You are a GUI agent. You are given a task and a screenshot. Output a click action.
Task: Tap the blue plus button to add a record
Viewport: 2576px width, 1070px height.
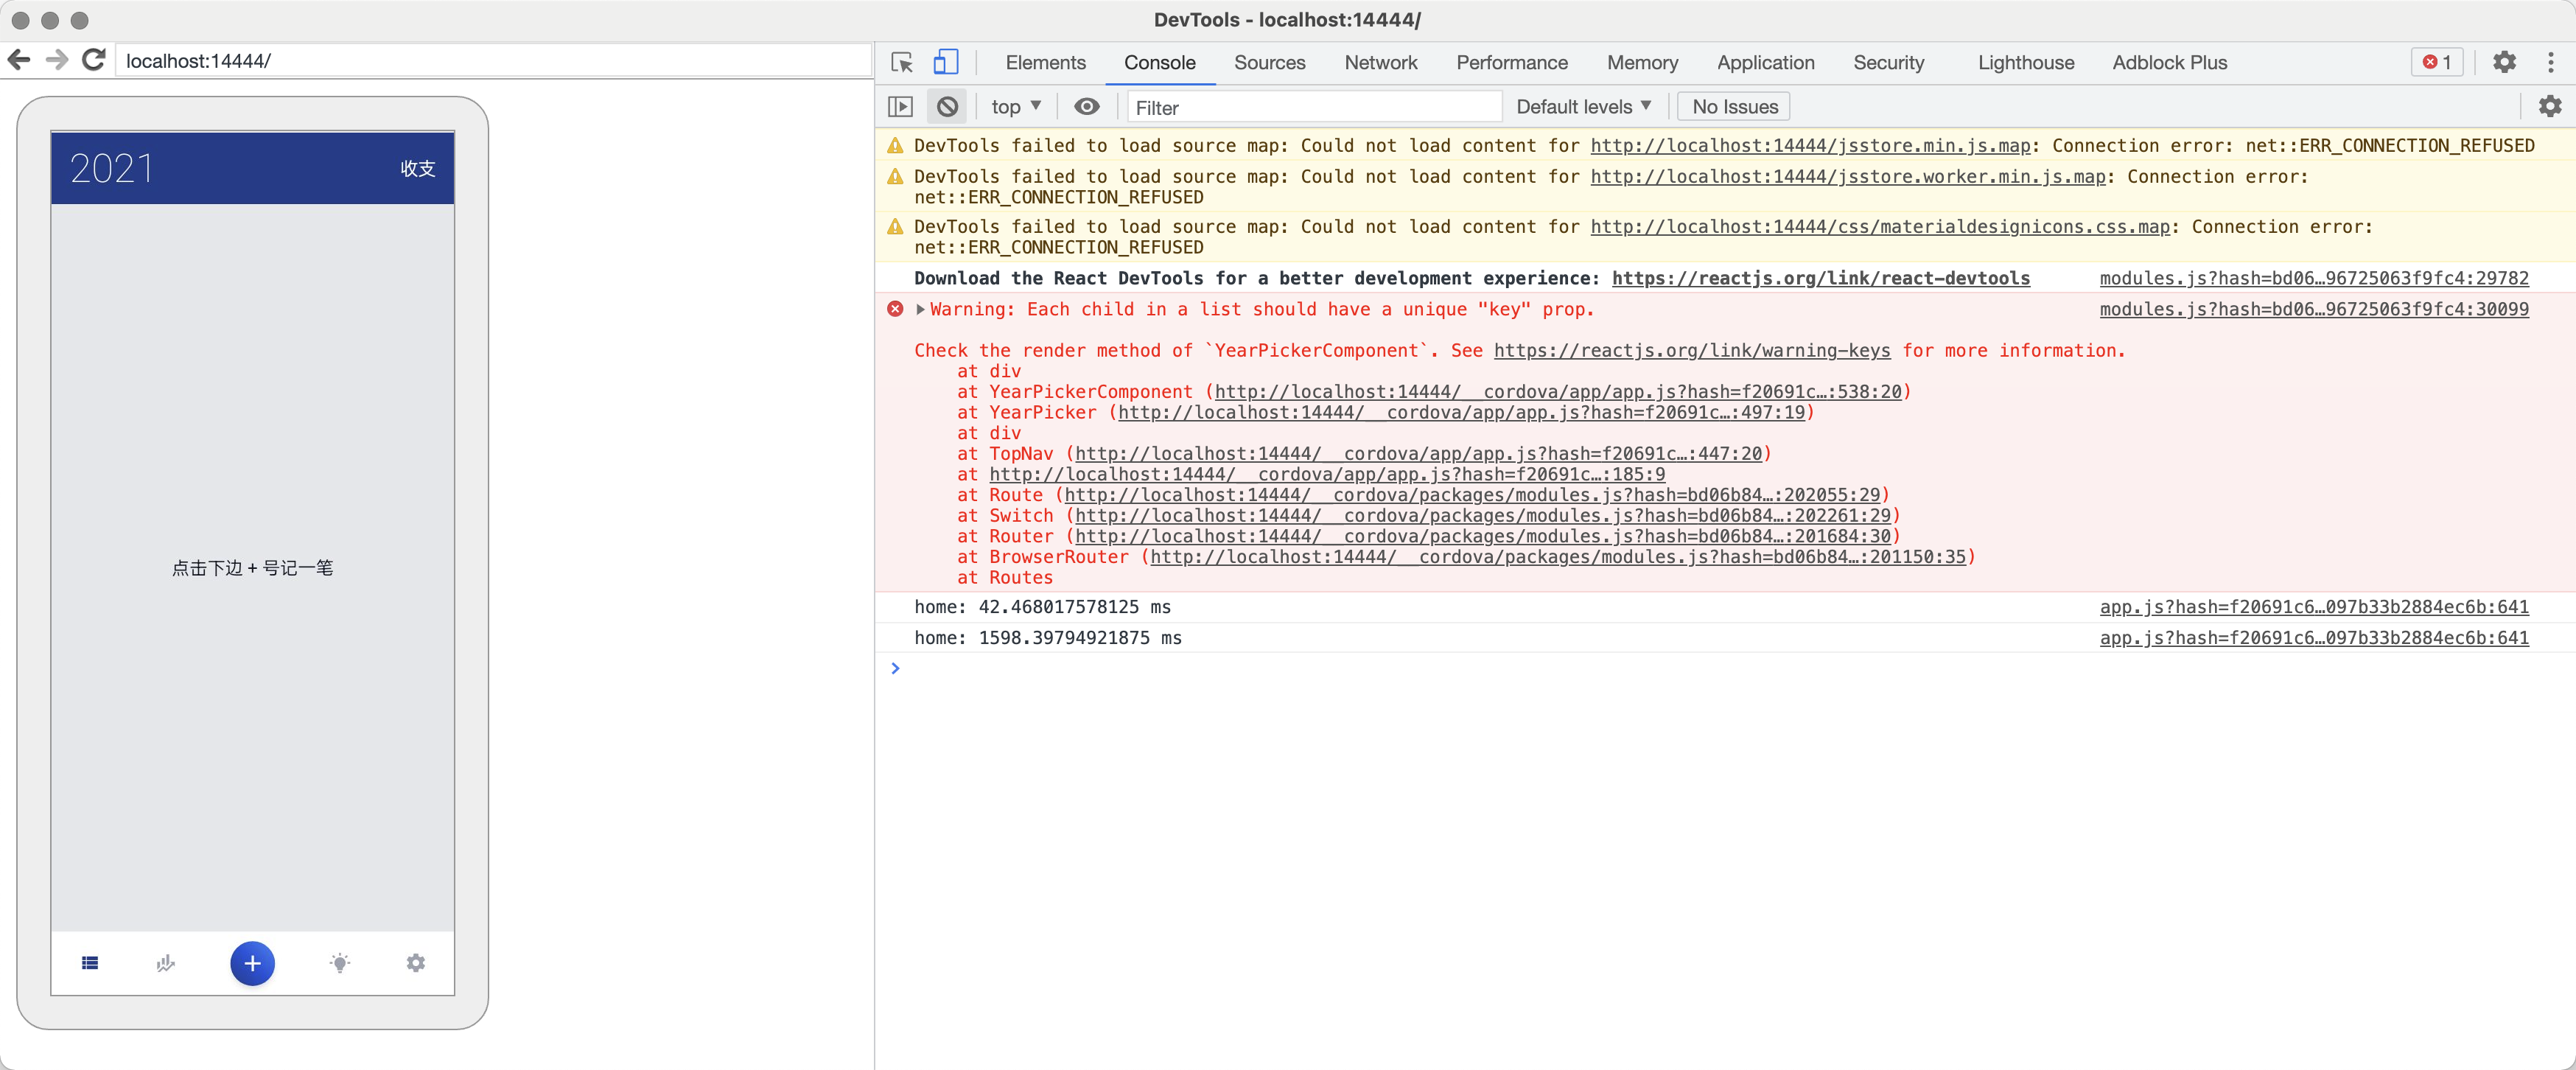pos(252,963)
